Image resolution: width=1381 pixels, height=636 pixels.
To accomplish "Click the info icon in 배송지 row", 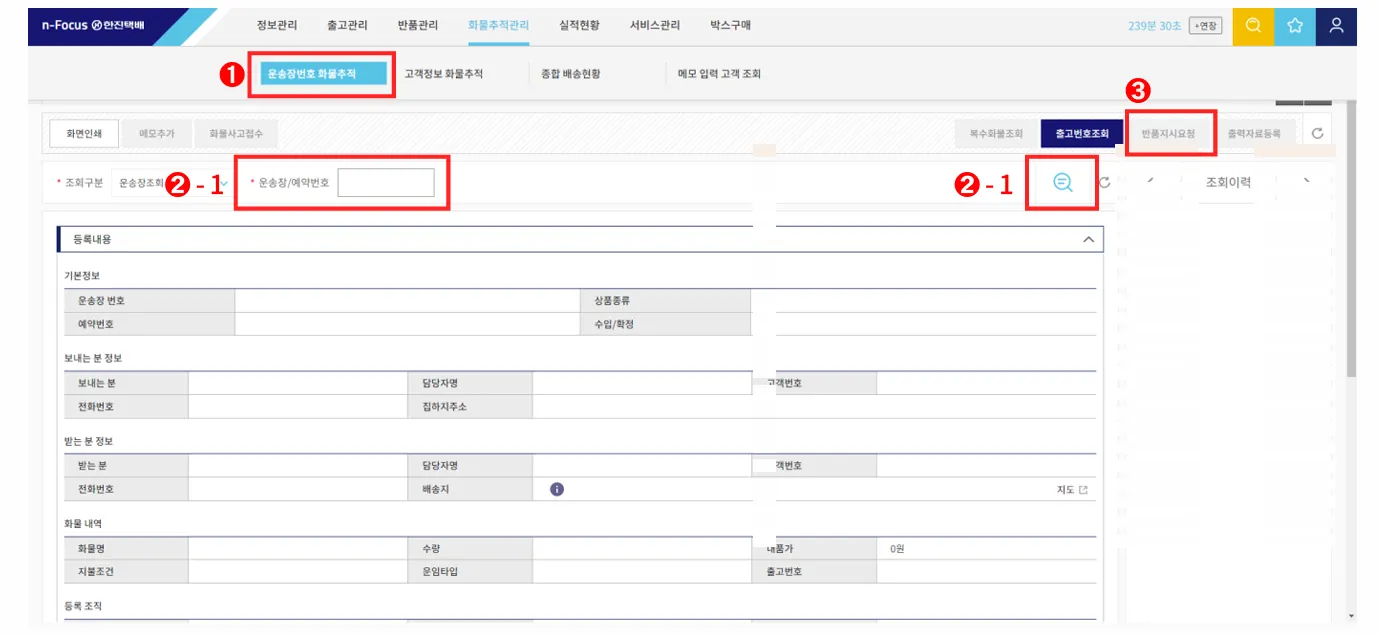I will 557,489.
